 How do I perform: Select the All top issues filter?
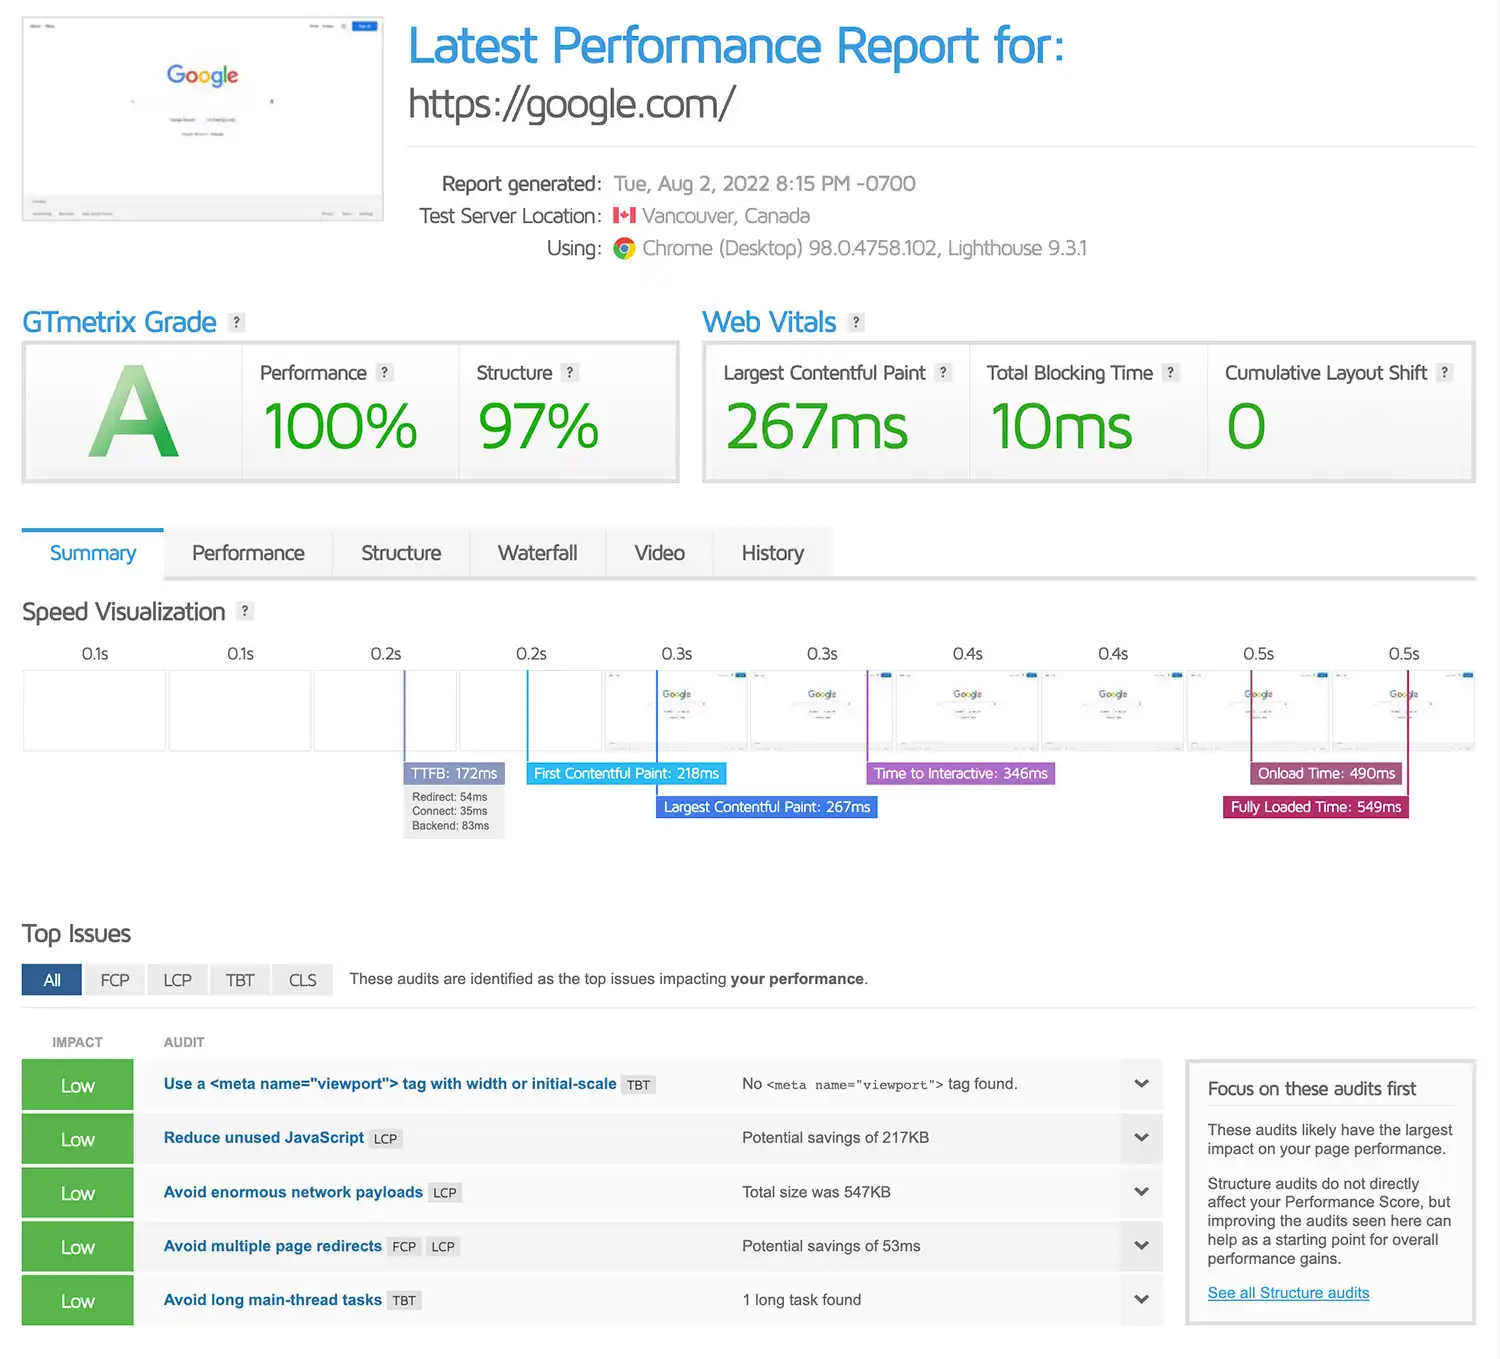(x=52, y=980)
